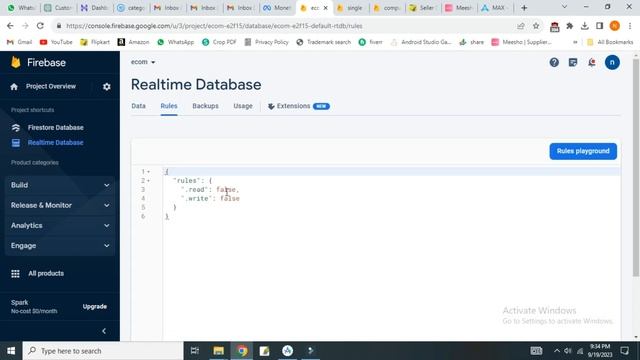Switch to the Usage tab
This screenshot has width=640, height=360.
pos(243,106)
